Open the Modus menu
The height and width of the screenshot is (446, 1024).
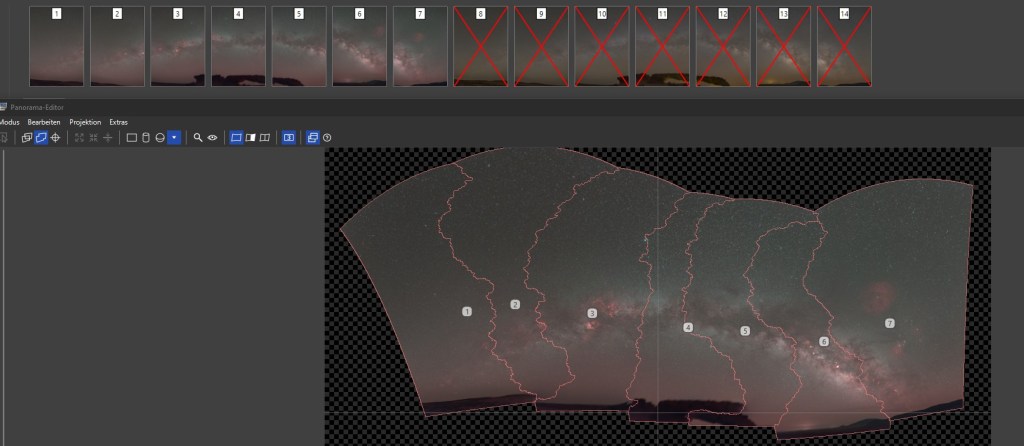[9, 122]
